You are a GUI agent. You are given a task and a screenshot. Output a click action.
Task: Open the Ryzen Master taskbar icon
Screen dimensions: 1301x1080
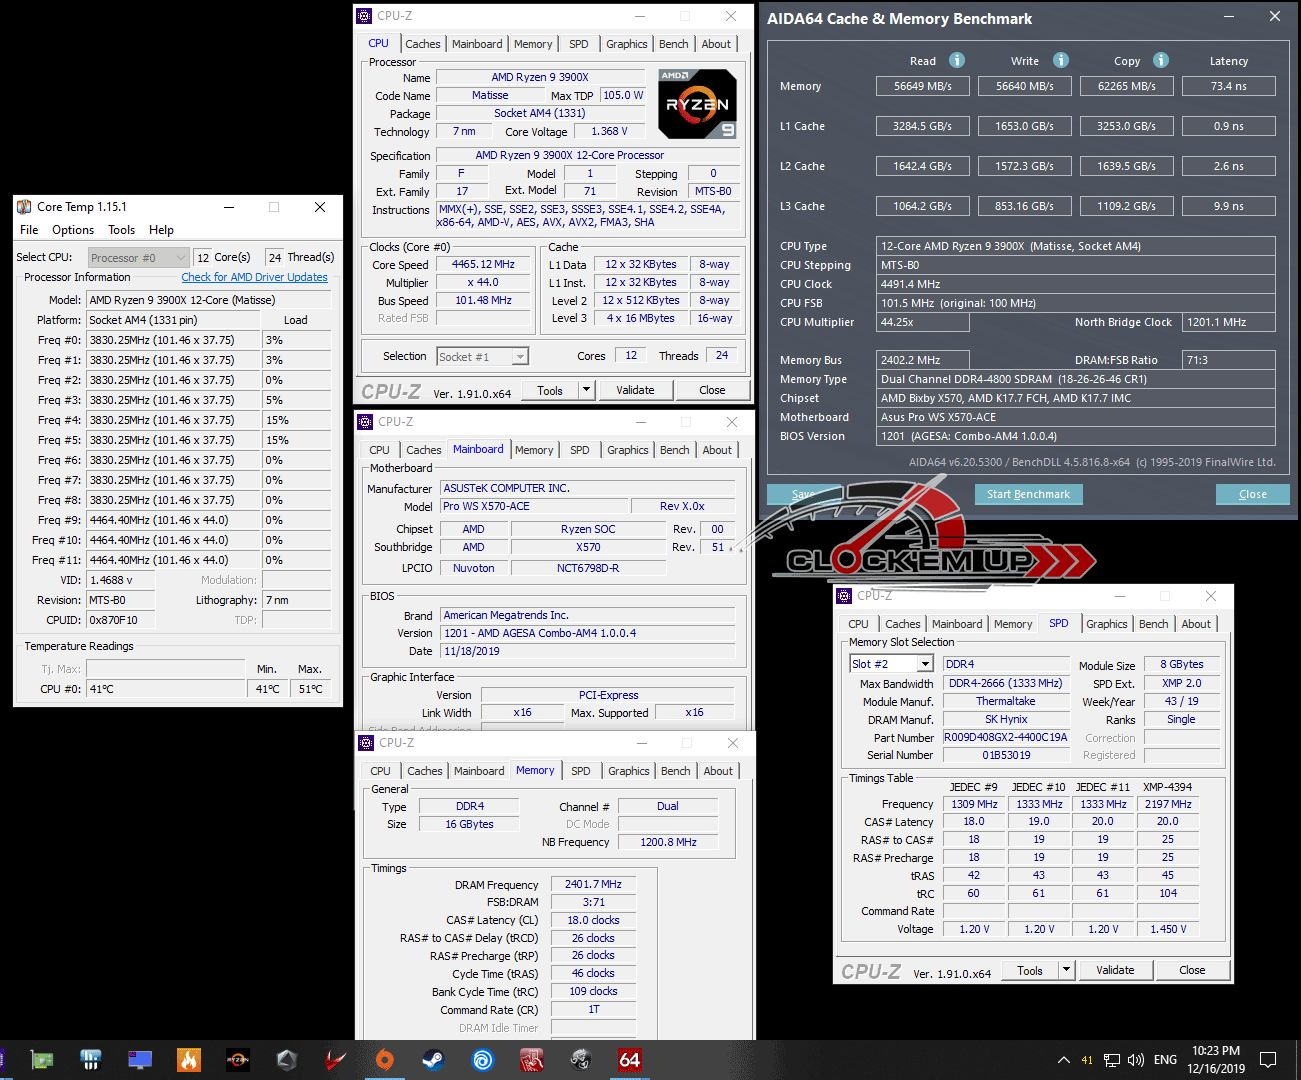tap(238, 1059)
